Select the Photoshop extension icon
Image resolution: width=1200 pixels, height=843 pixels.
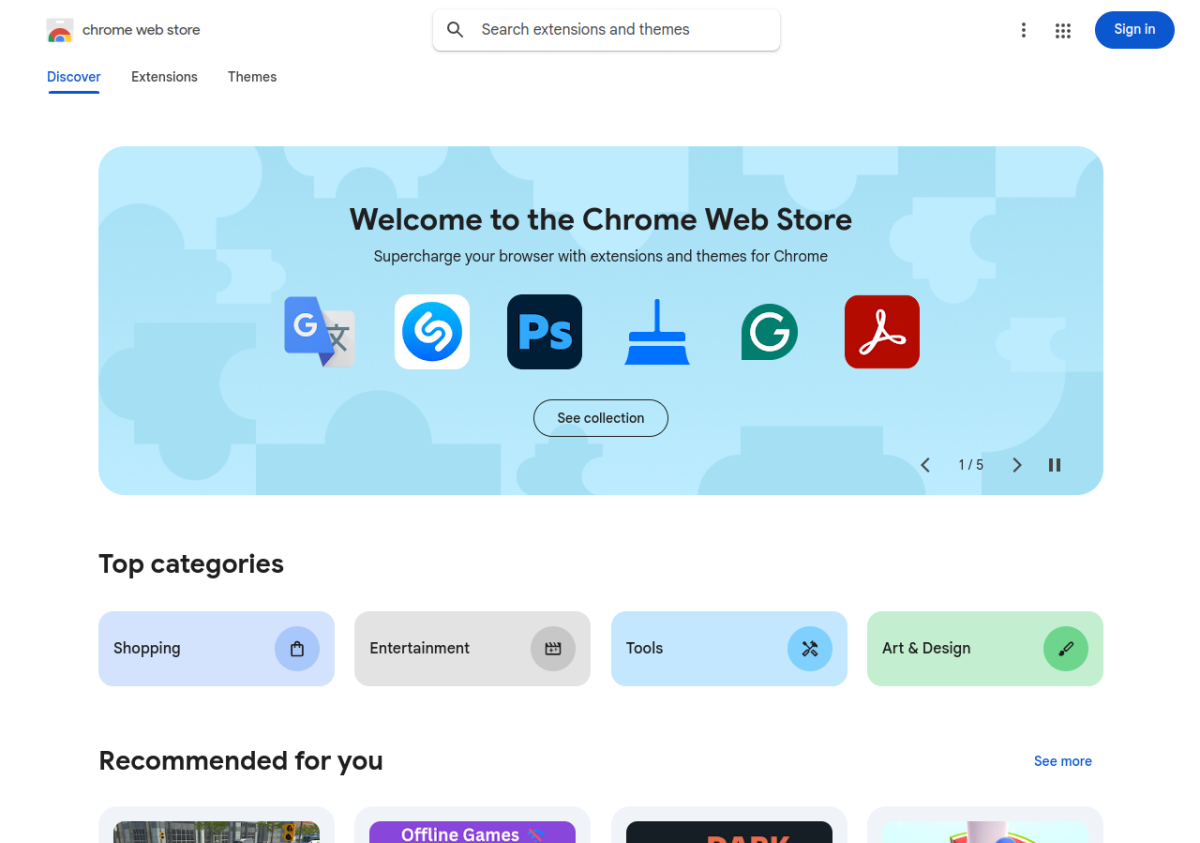pyautogui.click(x=545, y=332)
